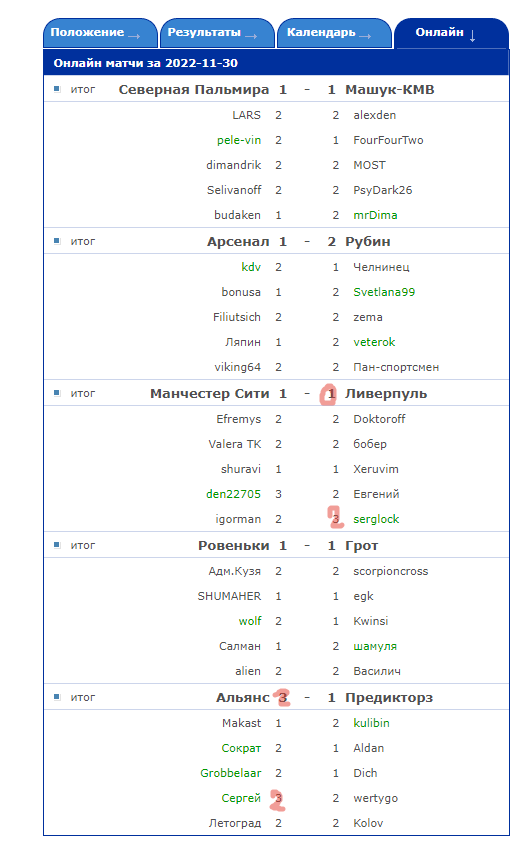Viewport: 522px width, 856px height.
Task: Select the Онлайн tab
Action: point(451,33)
